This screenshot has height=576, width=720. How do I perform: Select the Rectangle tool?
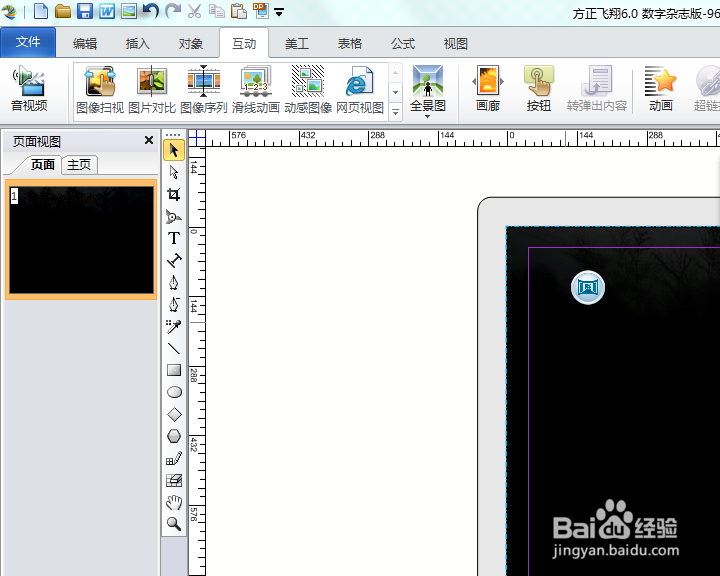point(174,370)
